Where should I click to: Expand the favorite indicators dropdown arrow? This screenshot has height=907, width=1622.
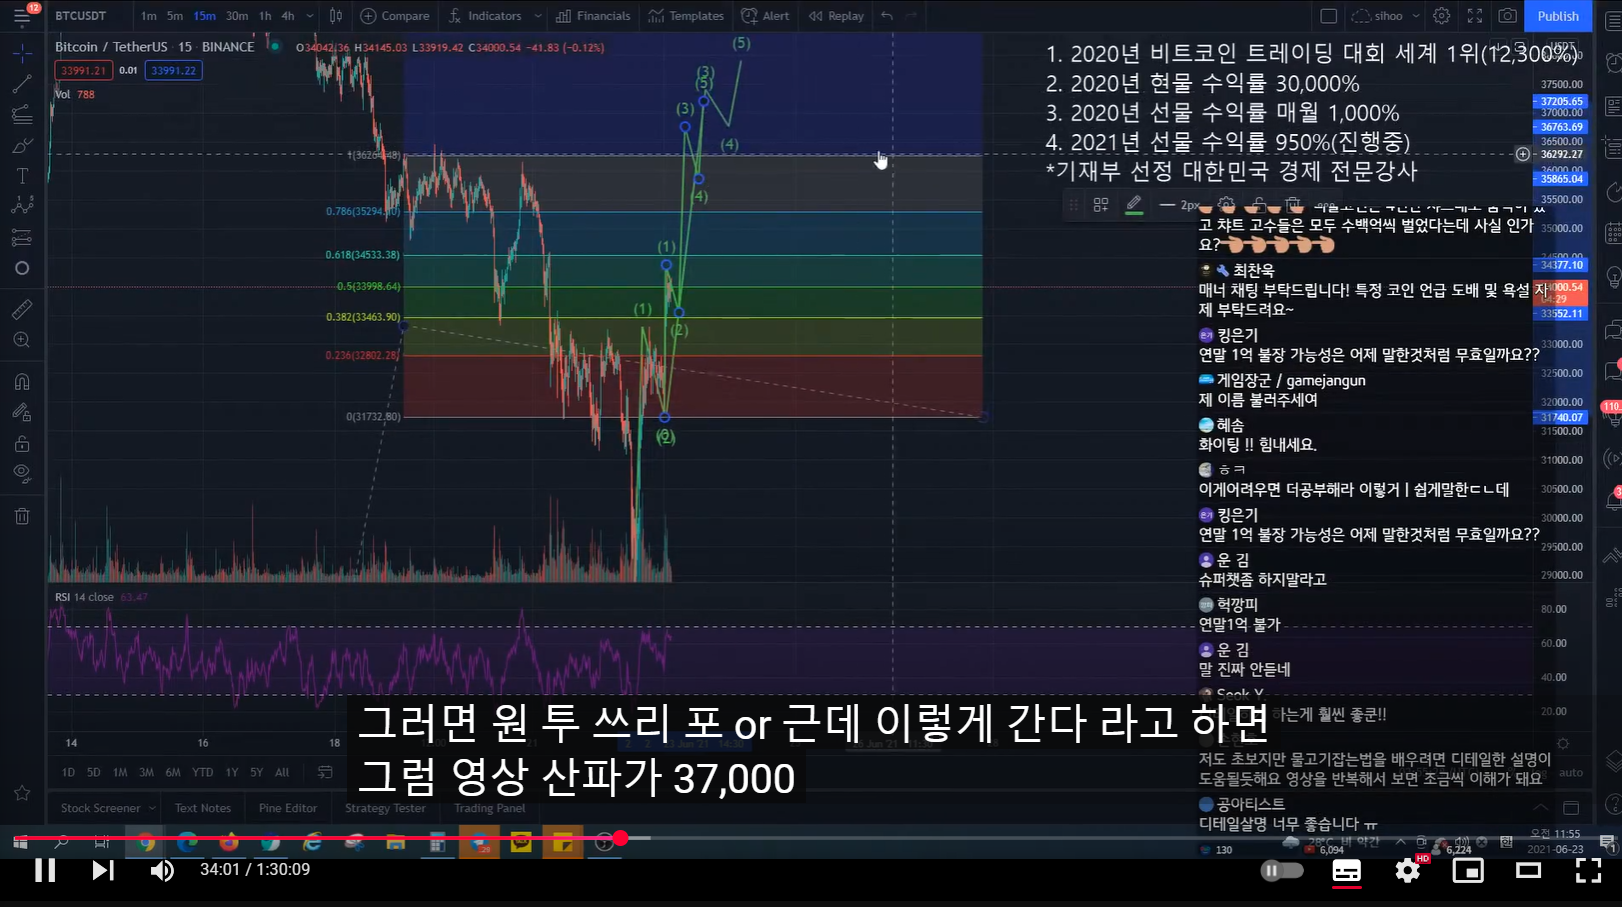pyautogui.click(x=538, y=16)
